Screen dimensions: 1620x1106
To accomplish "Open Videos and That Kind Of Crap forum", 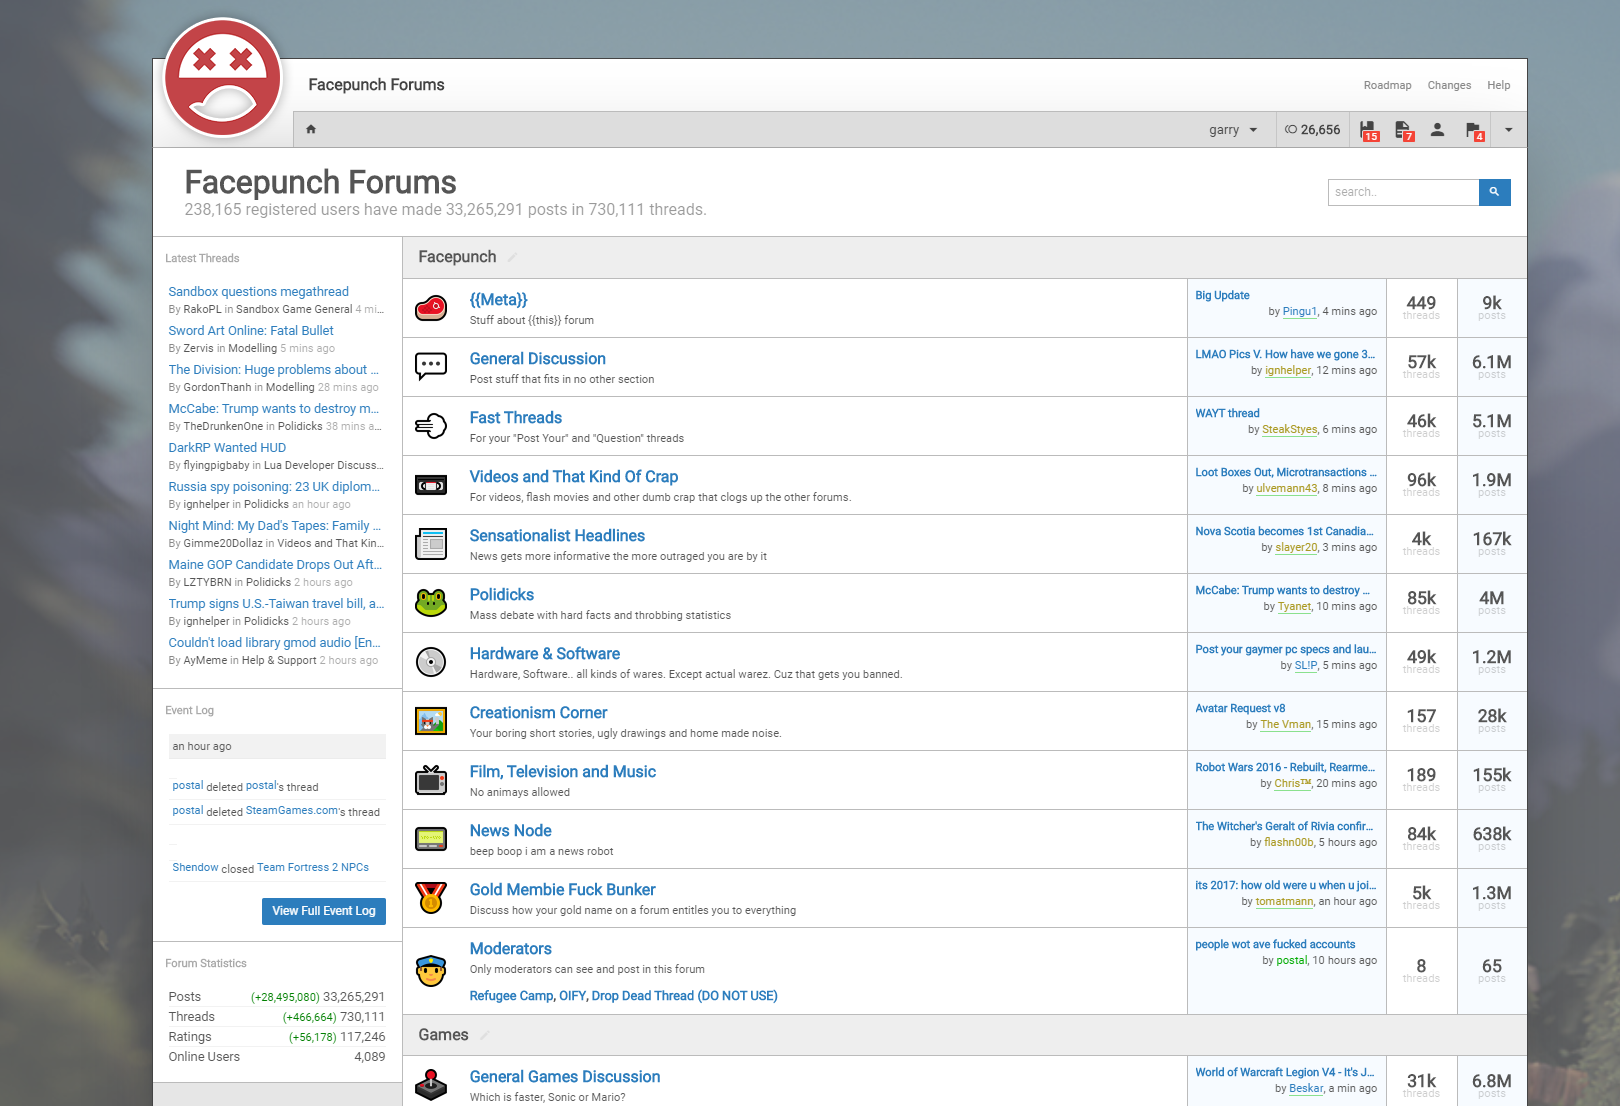I will 574,477.
